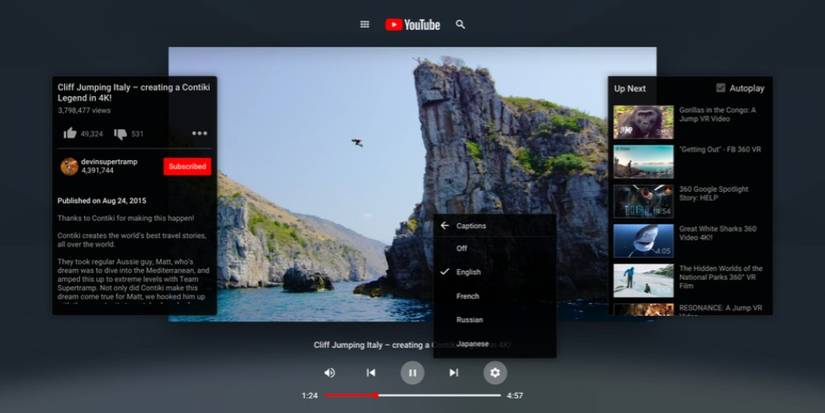Click title 'Gorillas in the Congo: A Jump VR Video'

717,114
